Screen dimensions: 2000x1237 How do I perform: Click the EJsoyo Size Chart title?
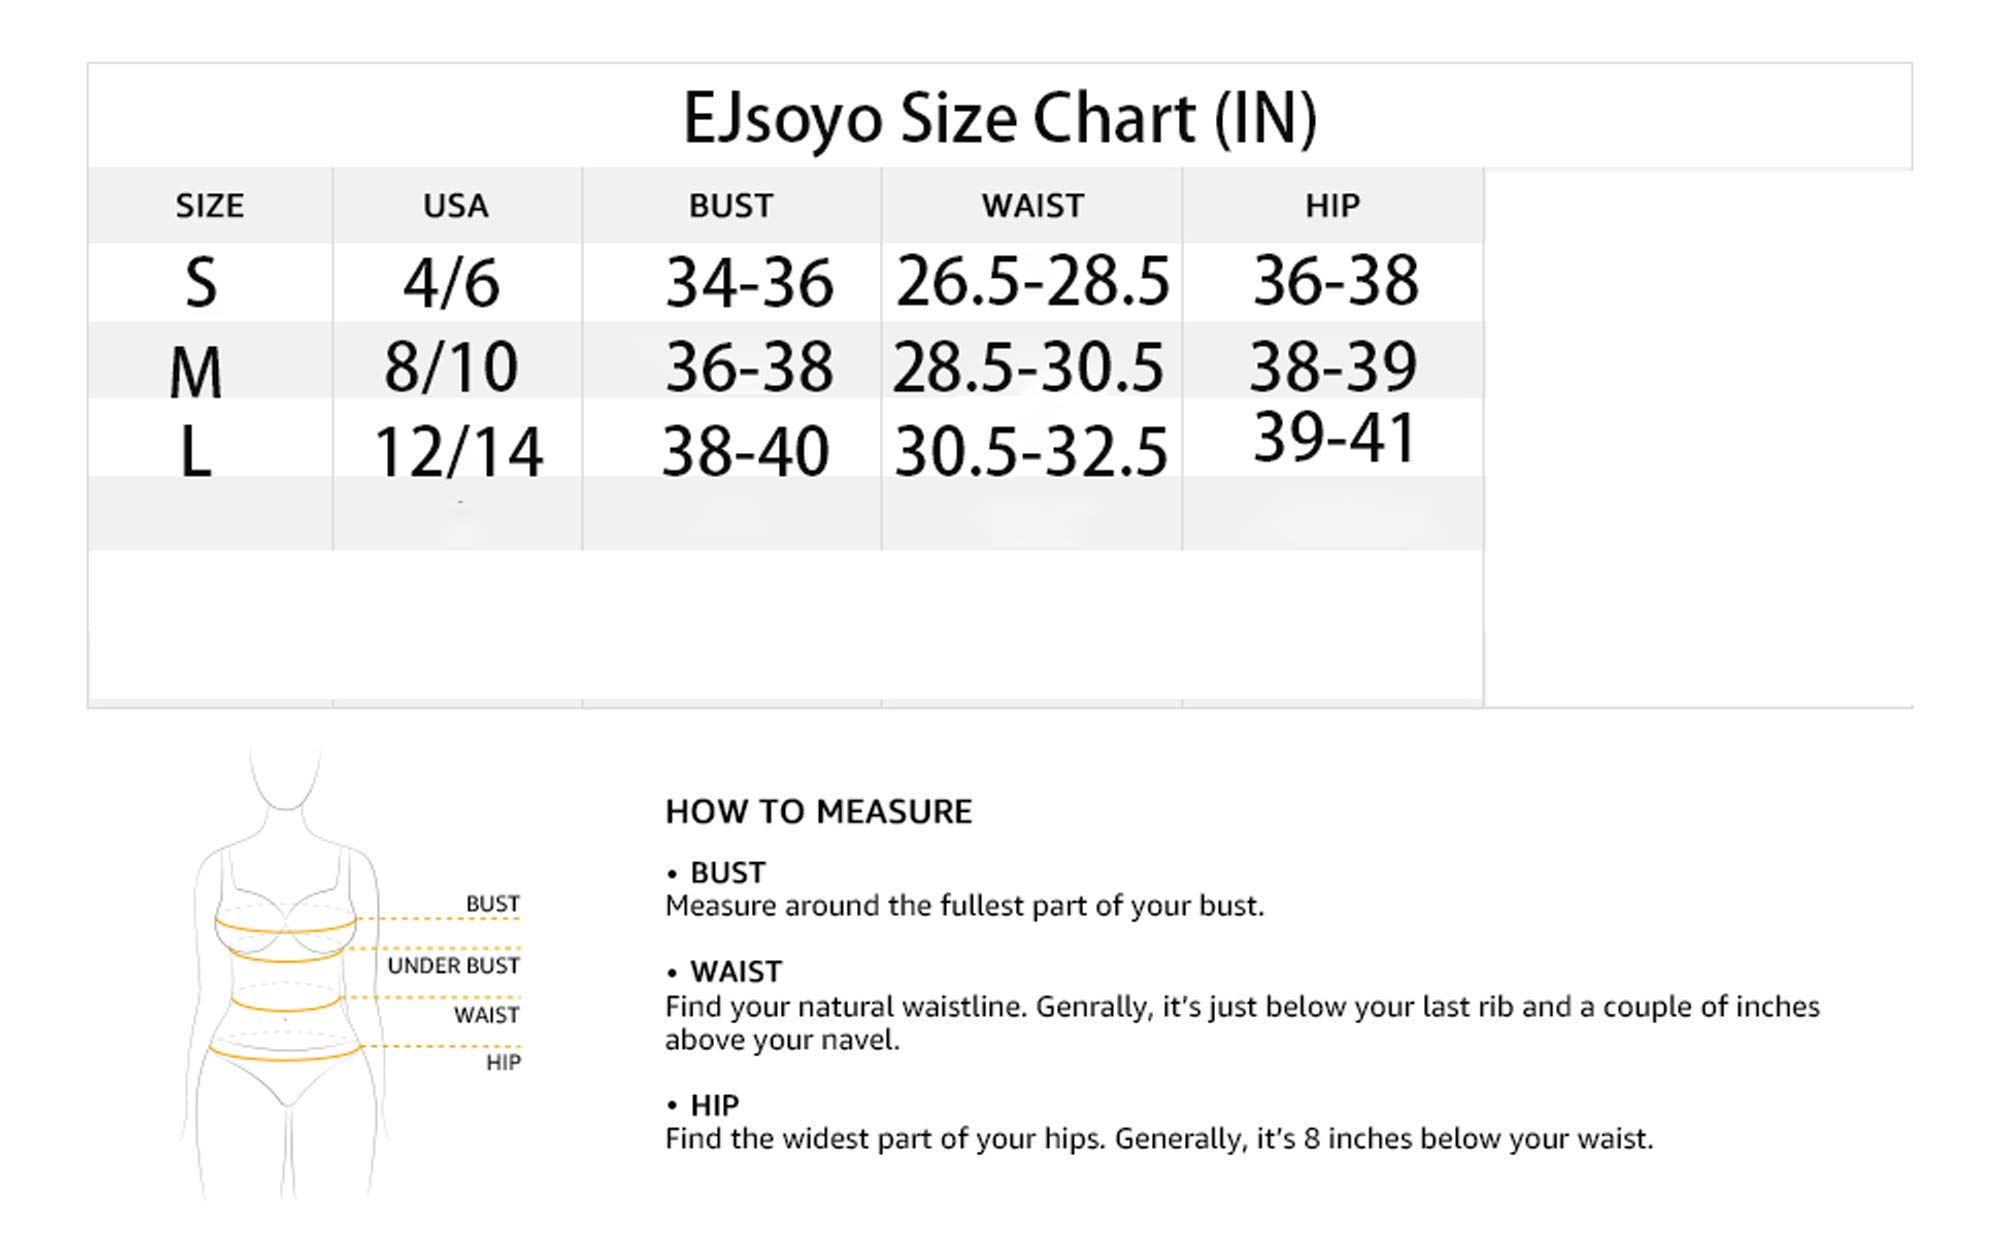(999, 118)
